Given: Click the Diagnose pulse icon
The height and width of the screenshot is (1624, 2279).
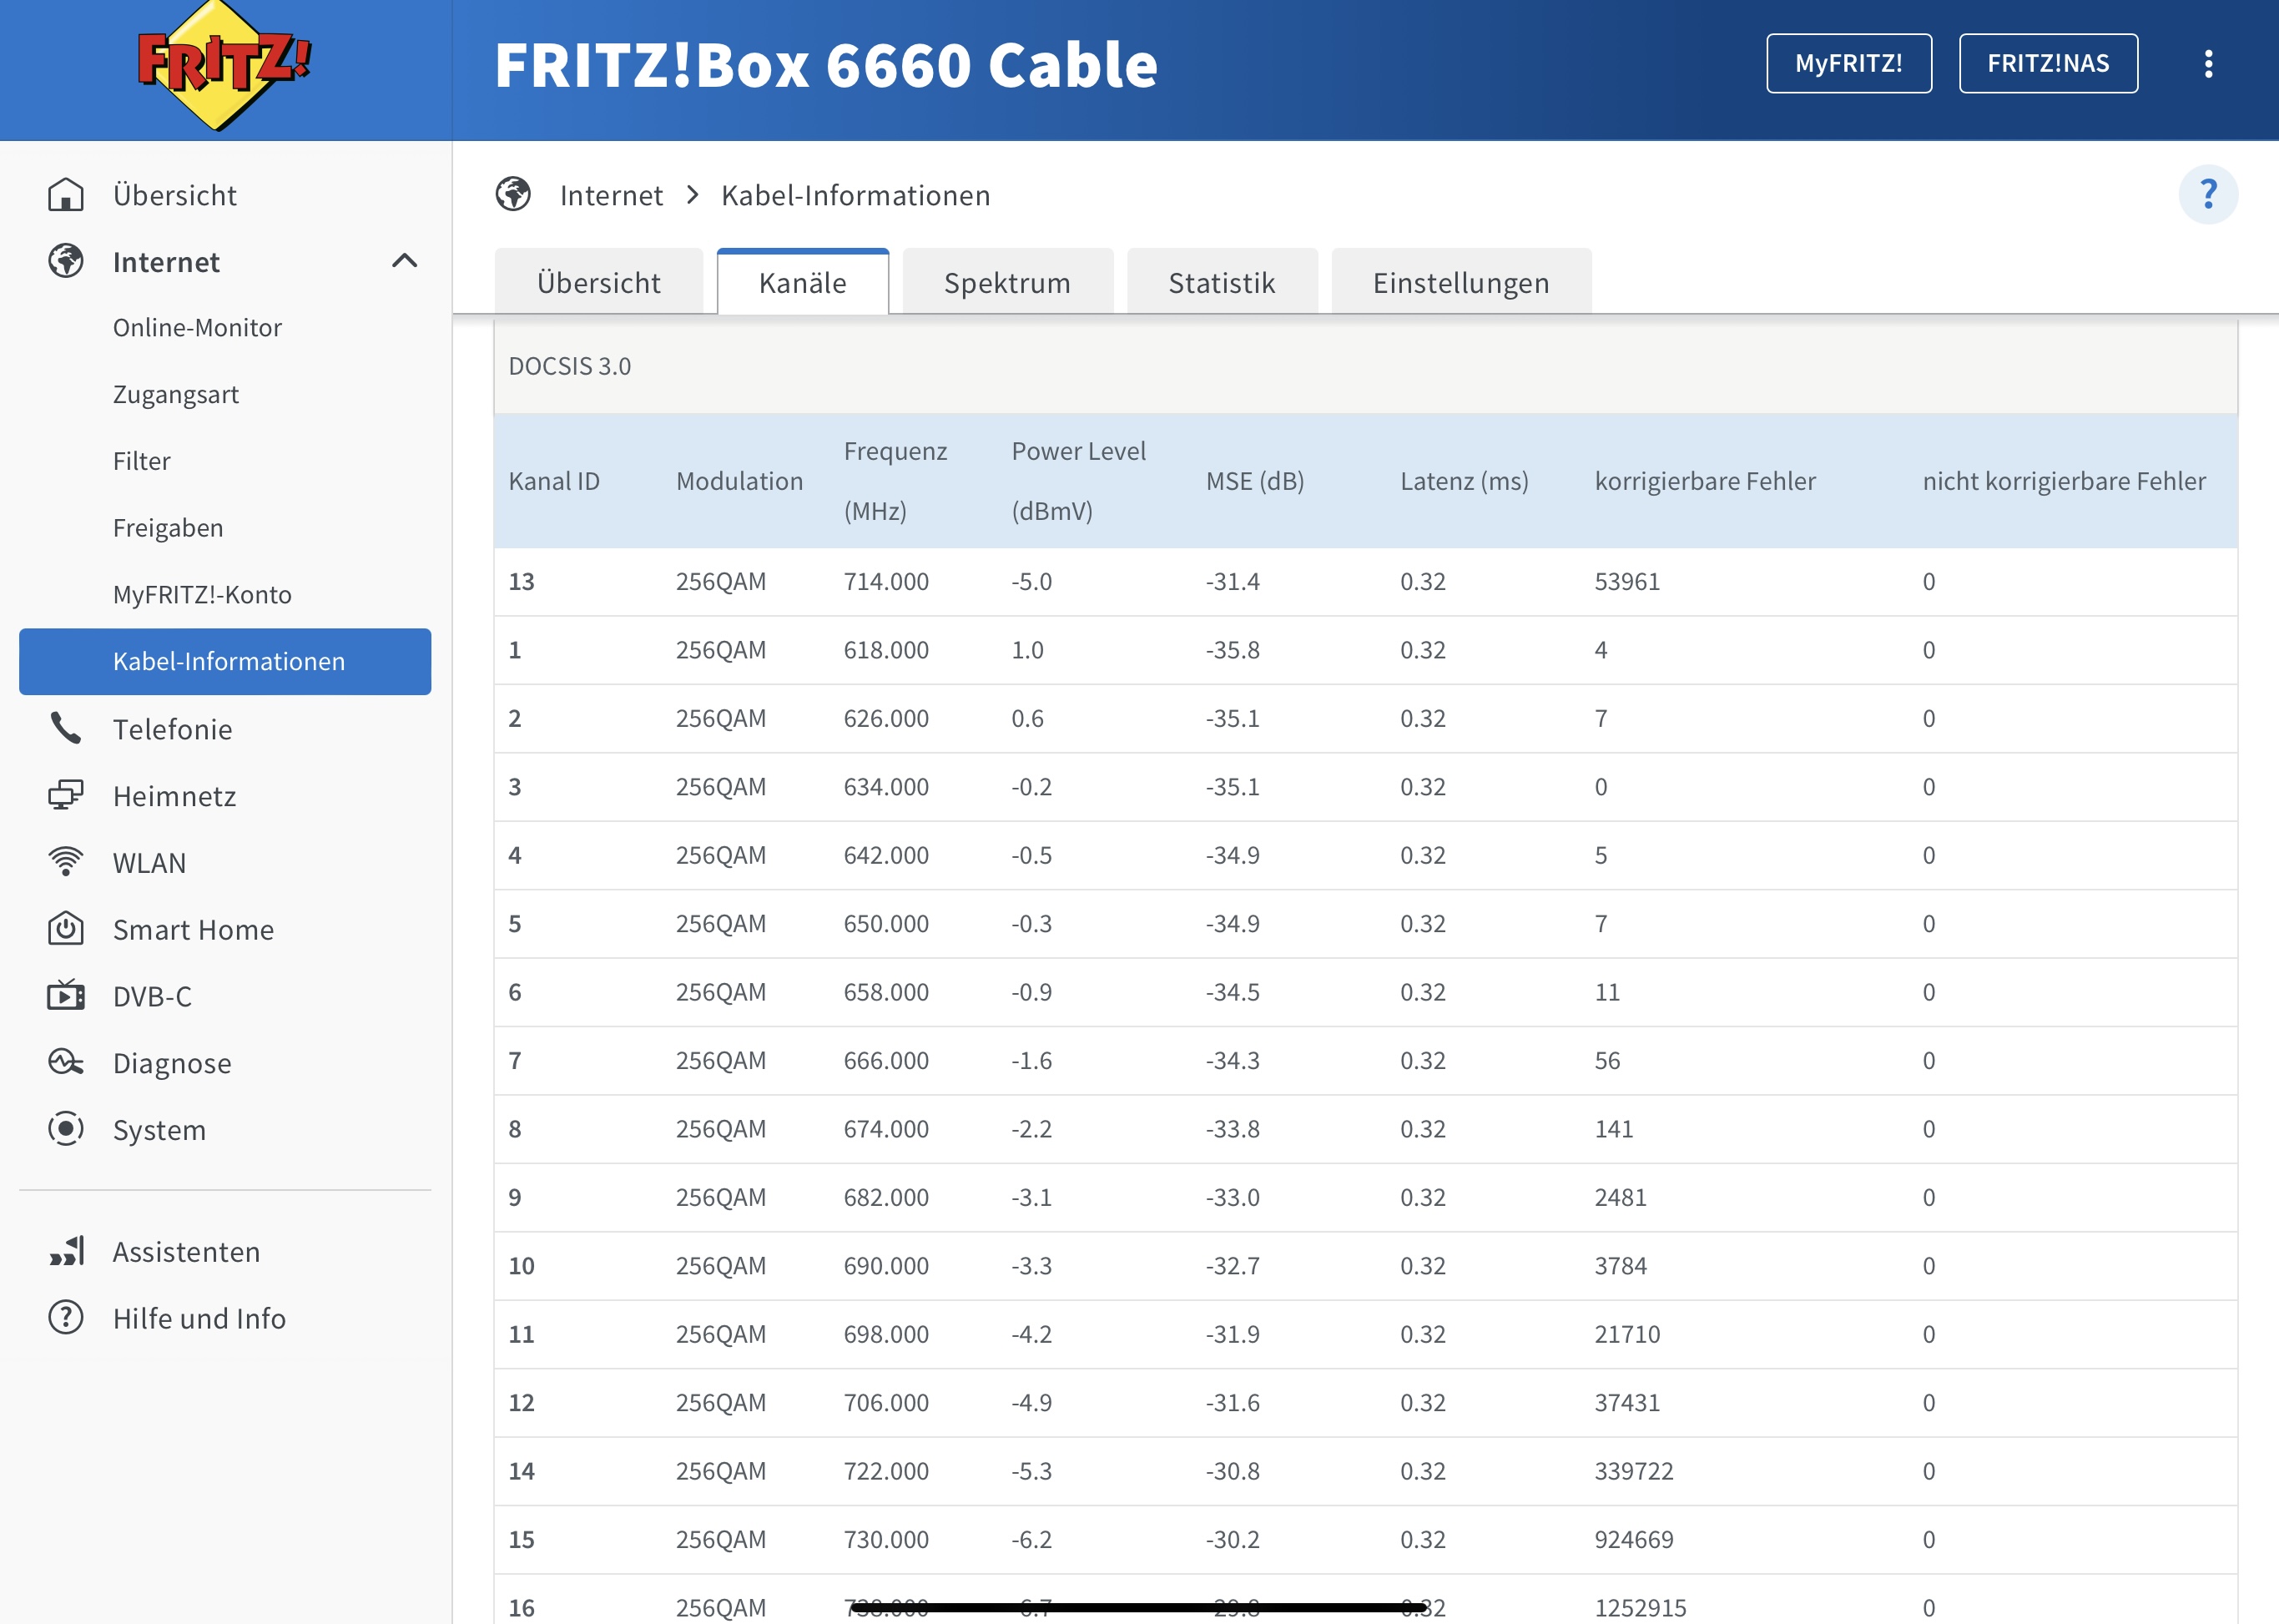Looking at the screenshot, I should click(66, 1062).
